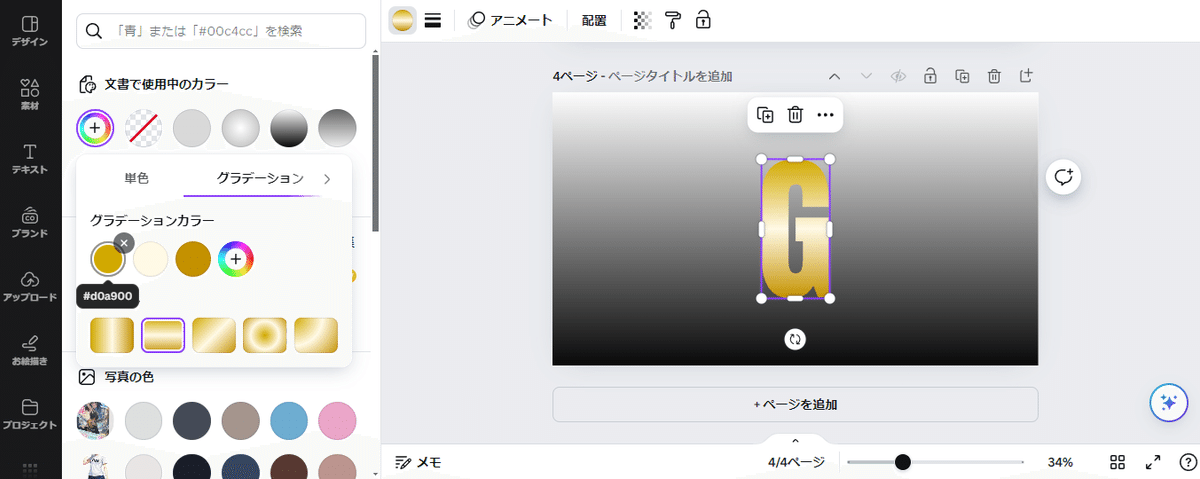This screenshot has height=479, width=1200.
Task: Add a new gradient color stop
Action: pos(236,260)
